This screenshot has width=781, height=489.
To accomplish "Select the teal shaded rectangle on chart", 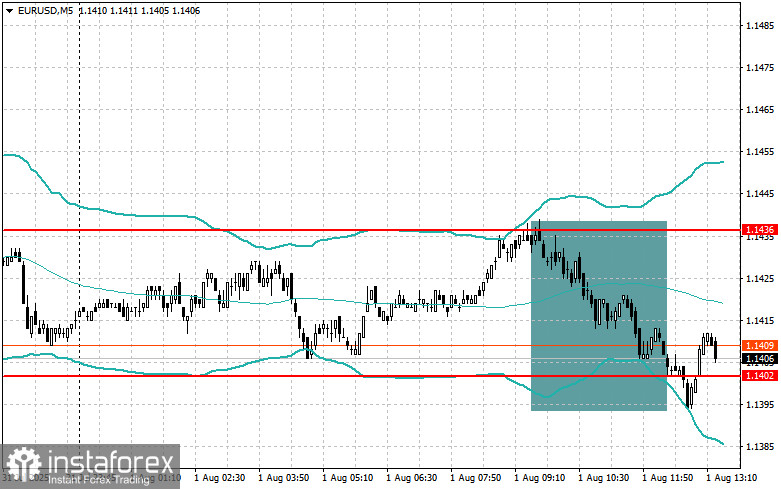I will (599, 316).
